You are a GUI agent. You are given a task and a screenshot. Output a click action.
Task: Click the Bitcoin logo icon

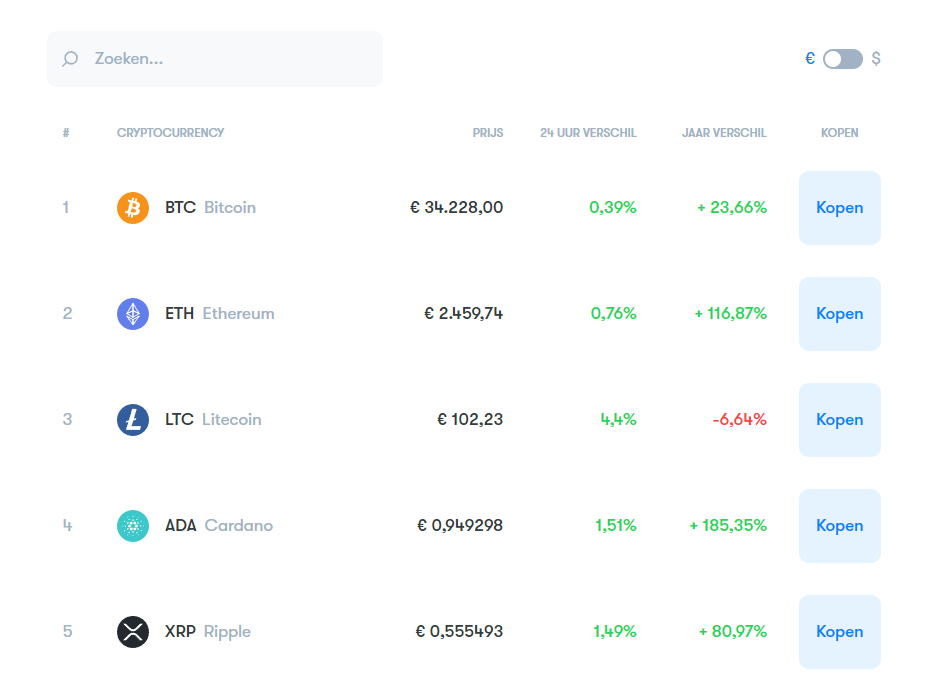point(133,208)
